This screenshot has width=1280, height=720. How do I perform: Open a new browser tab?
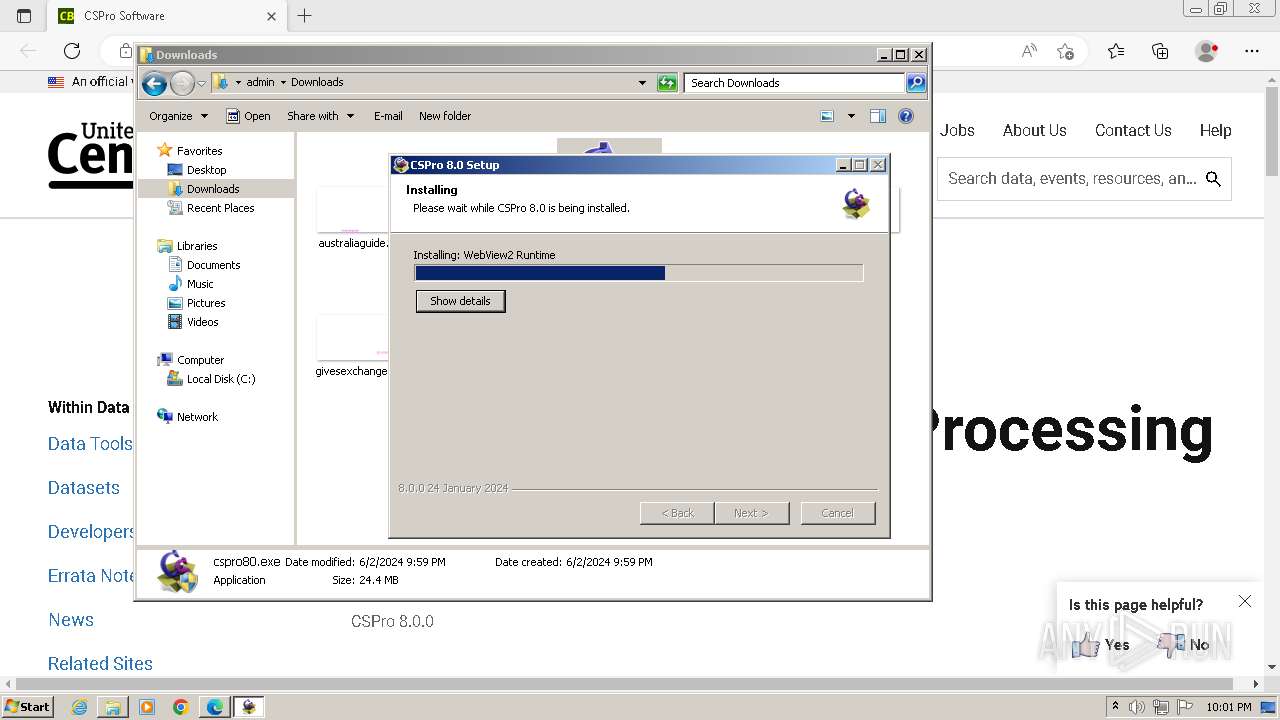coord(305,16)
